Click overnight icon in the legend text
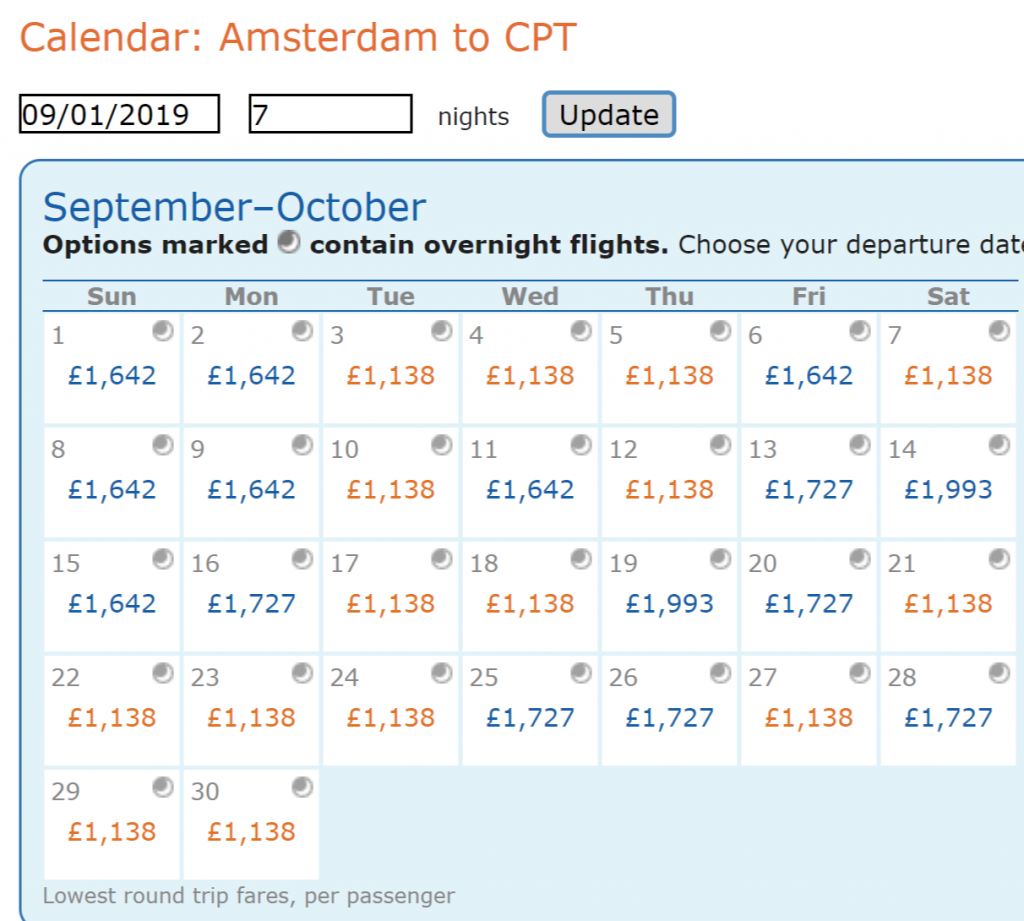This screenshot has width=1024, height=921. pyautogui.click(x=289, y=242)
